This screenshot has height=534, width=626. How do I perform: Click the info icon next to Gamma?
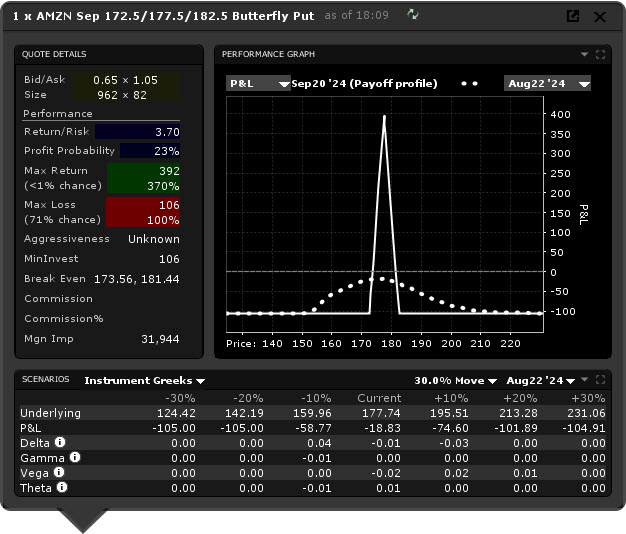[x=75, y=457]
